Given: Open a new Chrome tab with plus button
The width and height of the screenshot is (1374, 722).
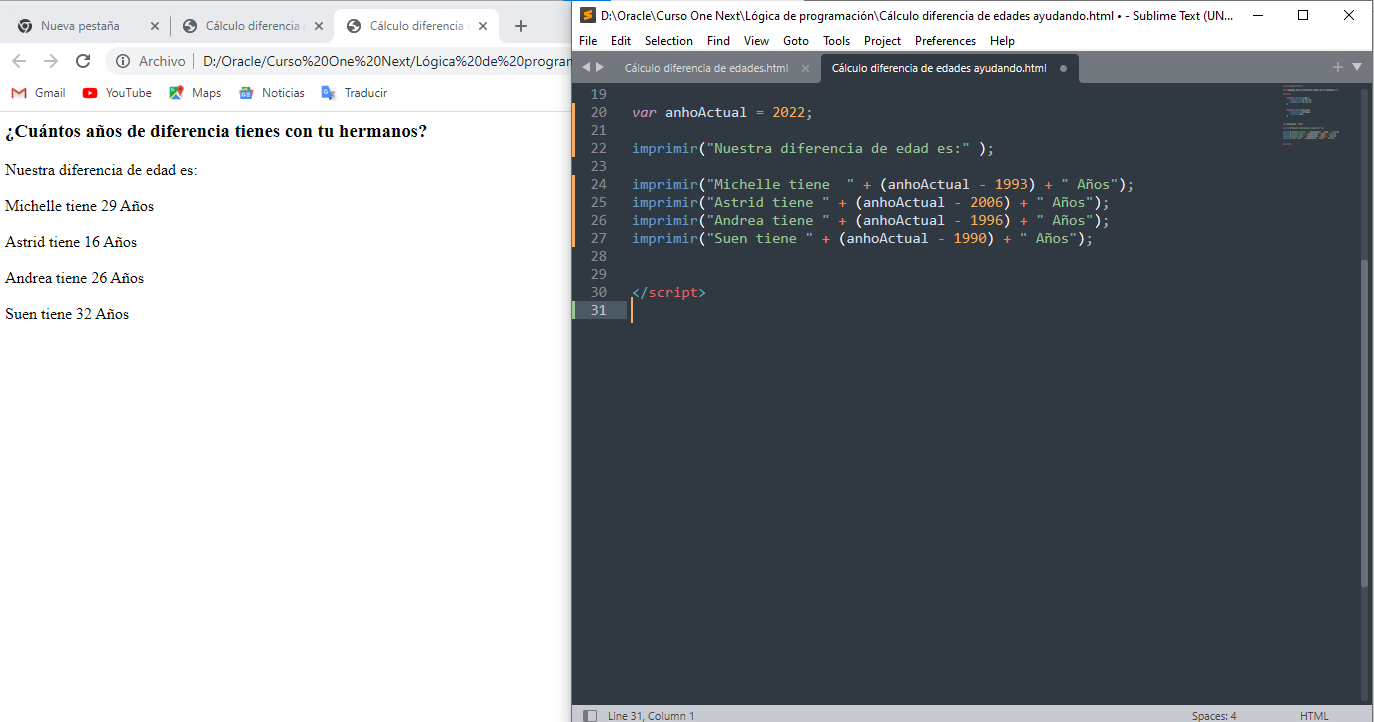Looking at the screenshot, I should pyautogui.click(x=520, y=26).
